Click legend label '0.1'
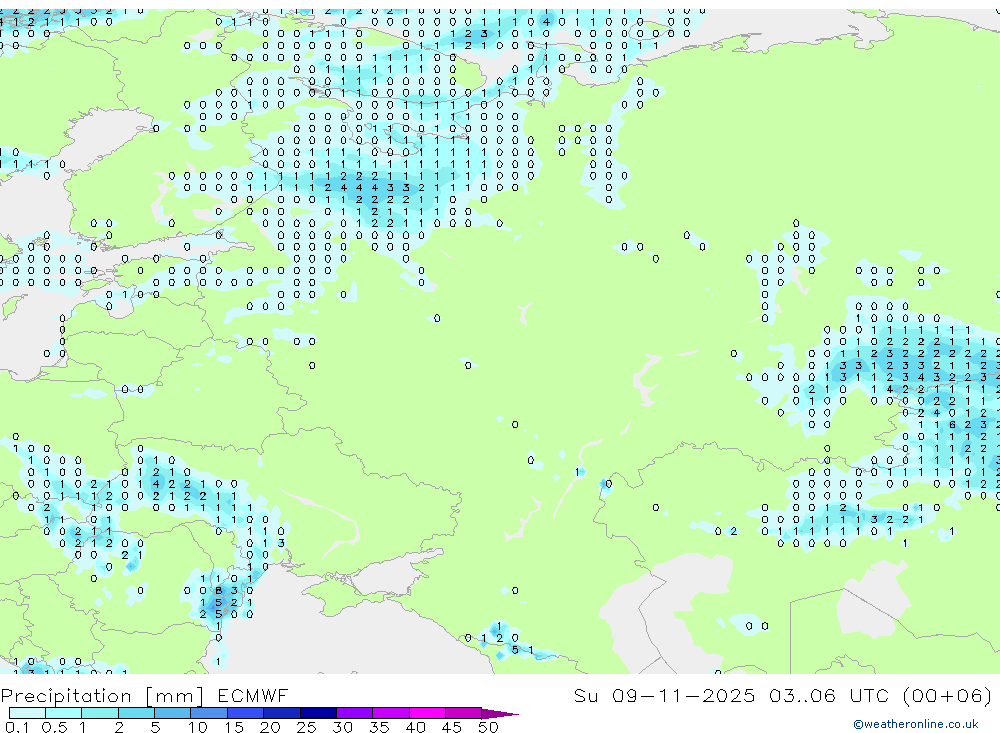This screenshot has width=1000, height=733. point(17,727)
